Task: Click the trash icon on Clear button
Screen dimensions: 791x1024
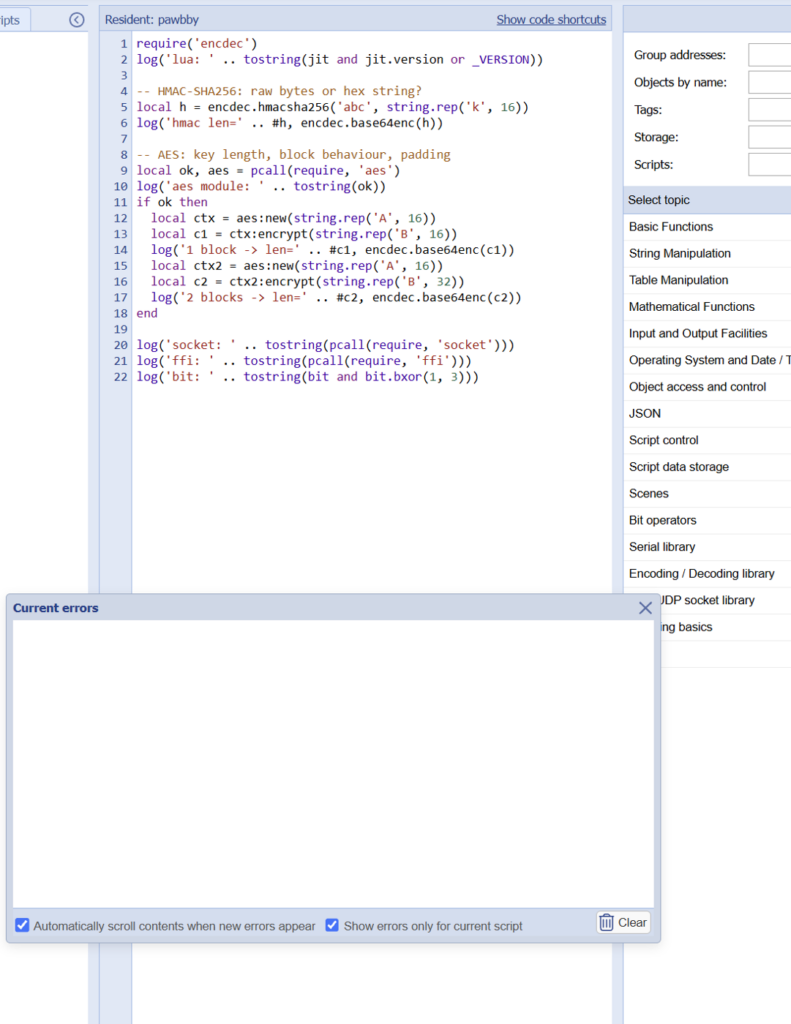Action: tap(606, 922)
